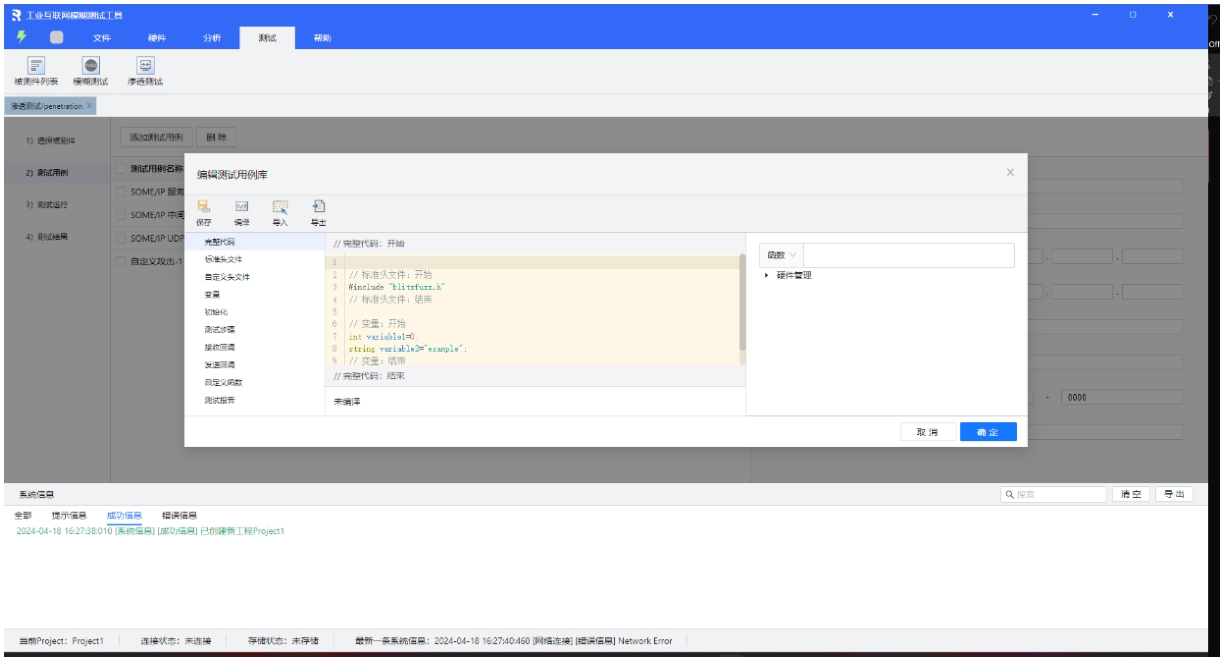Click the green lightning bolt connect icon
Image resolution: width=1225 pixels, height=663 pixels.
(23, 38)
